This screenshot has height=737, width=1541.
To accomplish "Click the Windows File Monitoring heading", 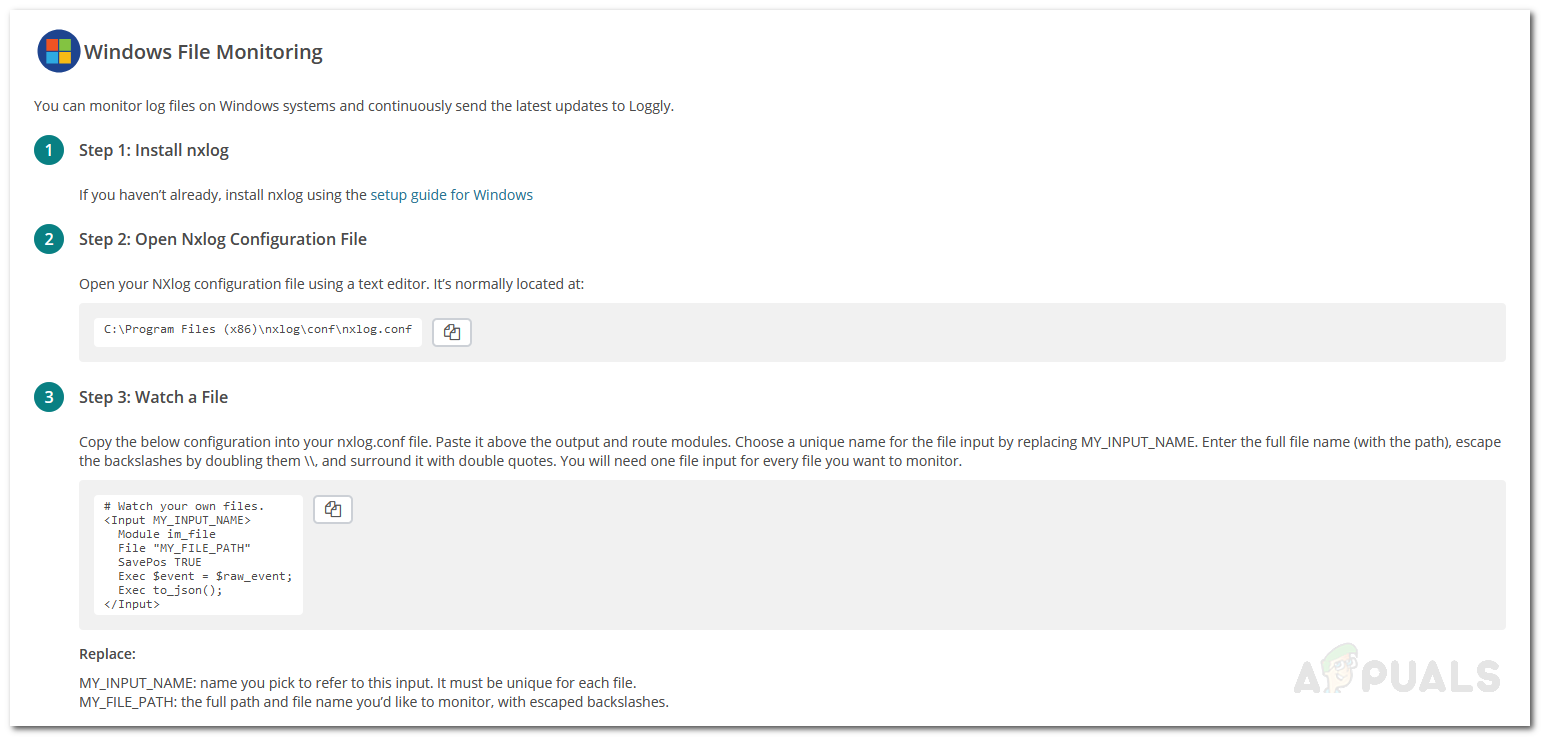I will [x=203, y=52].
